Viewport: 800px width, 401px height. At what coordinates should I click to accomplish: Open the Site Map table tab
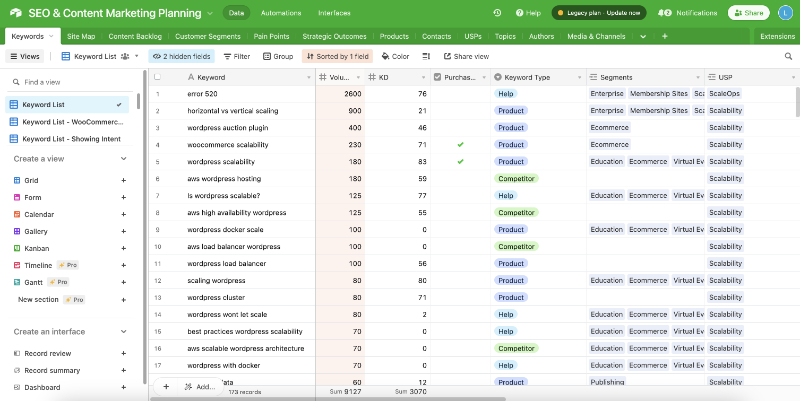pyautogui.click(x=81, y=36)
